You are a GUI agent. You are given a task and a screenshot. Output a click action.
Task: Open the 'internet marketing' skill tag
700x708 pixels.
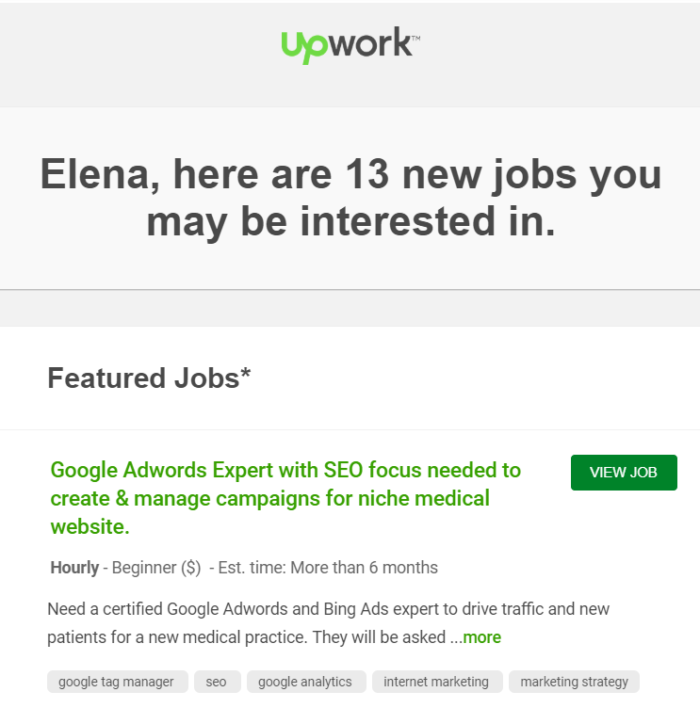[x=436, y=682]
